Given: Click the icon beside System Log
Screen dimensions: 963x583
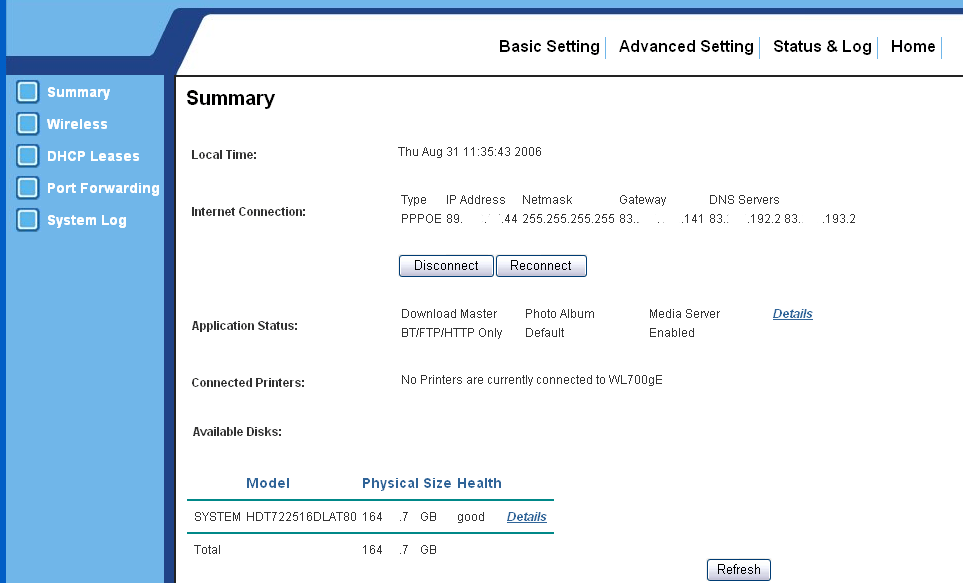Looking at the screenshot, I should tap(28, 220).
